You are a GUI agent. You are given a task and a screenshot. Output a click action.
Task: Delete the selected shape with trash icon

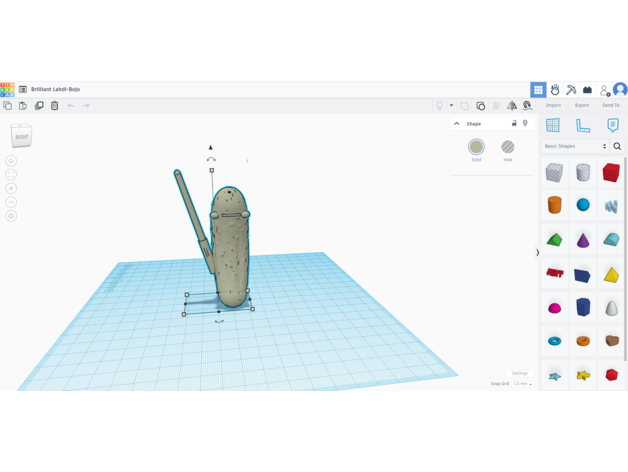(55, 105)
